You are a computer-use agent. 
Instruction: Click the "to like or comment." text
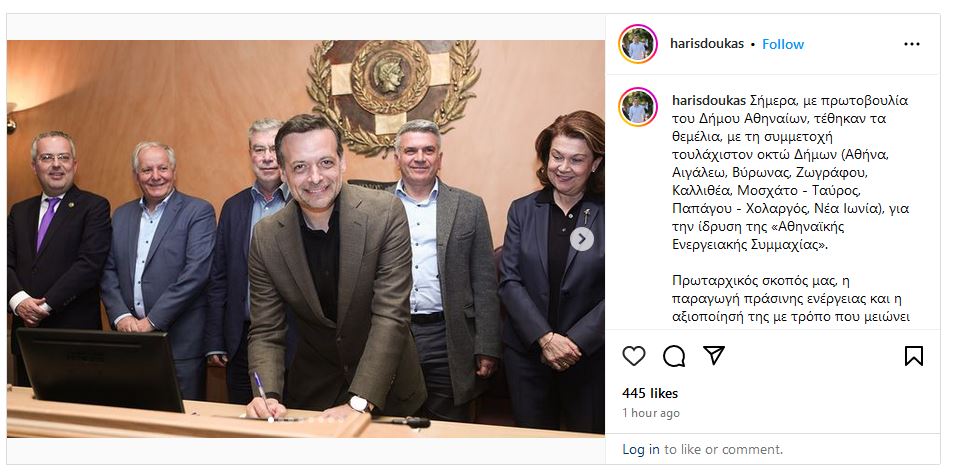coord(723,449)
